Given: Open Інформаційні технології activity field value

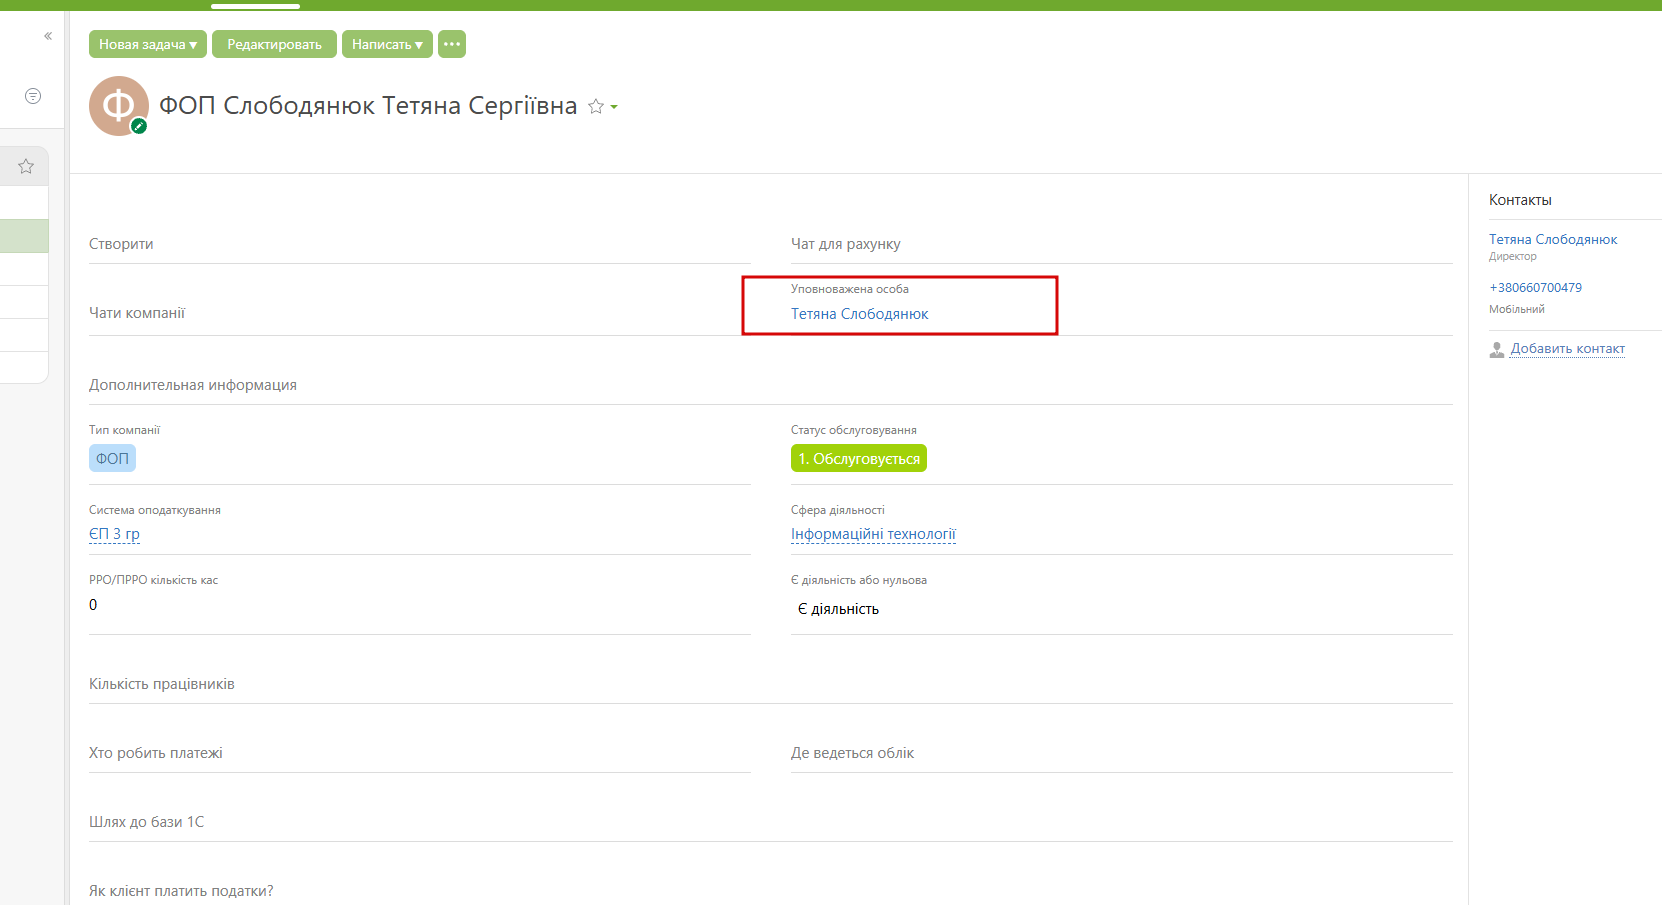Looking at the screenshot, I should [873, 534].
